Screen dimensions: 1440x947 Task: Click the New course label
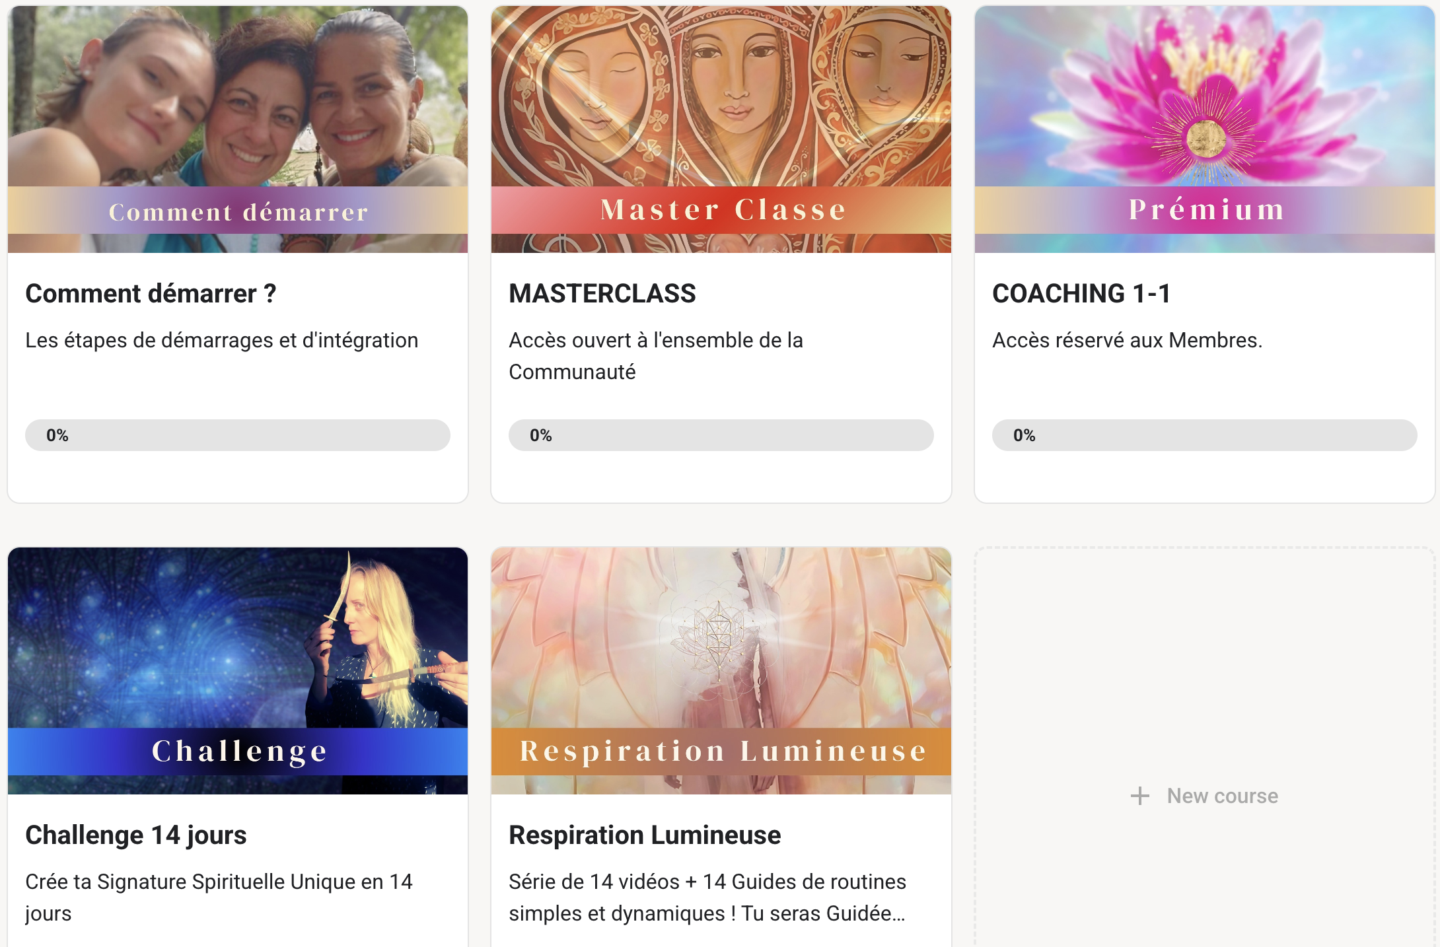(x=1222, y=796)
